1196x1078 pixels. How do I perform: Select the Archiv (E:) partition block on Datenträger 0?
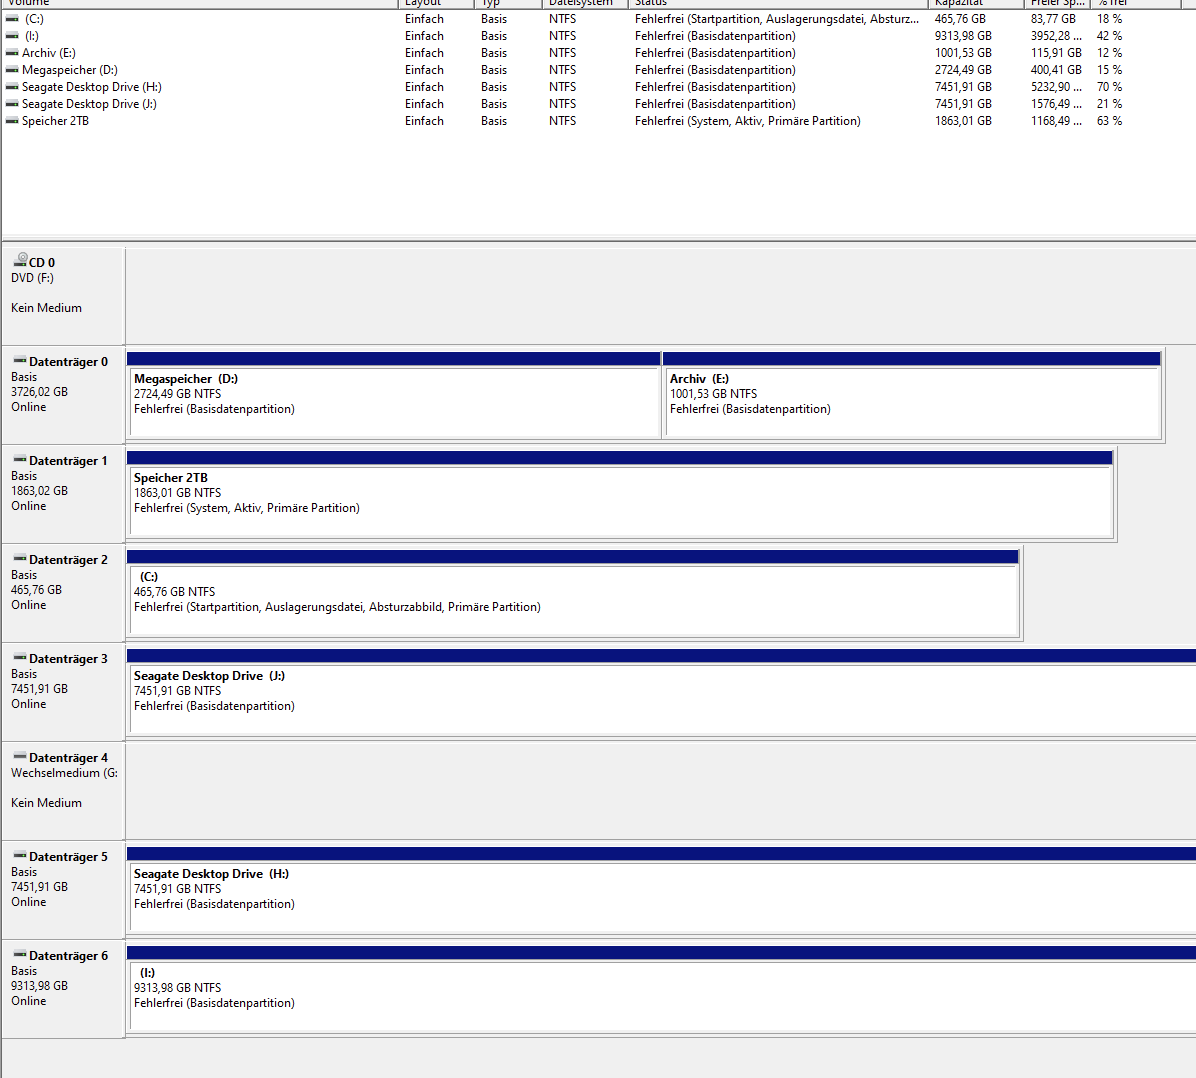(x=912, y=394)
